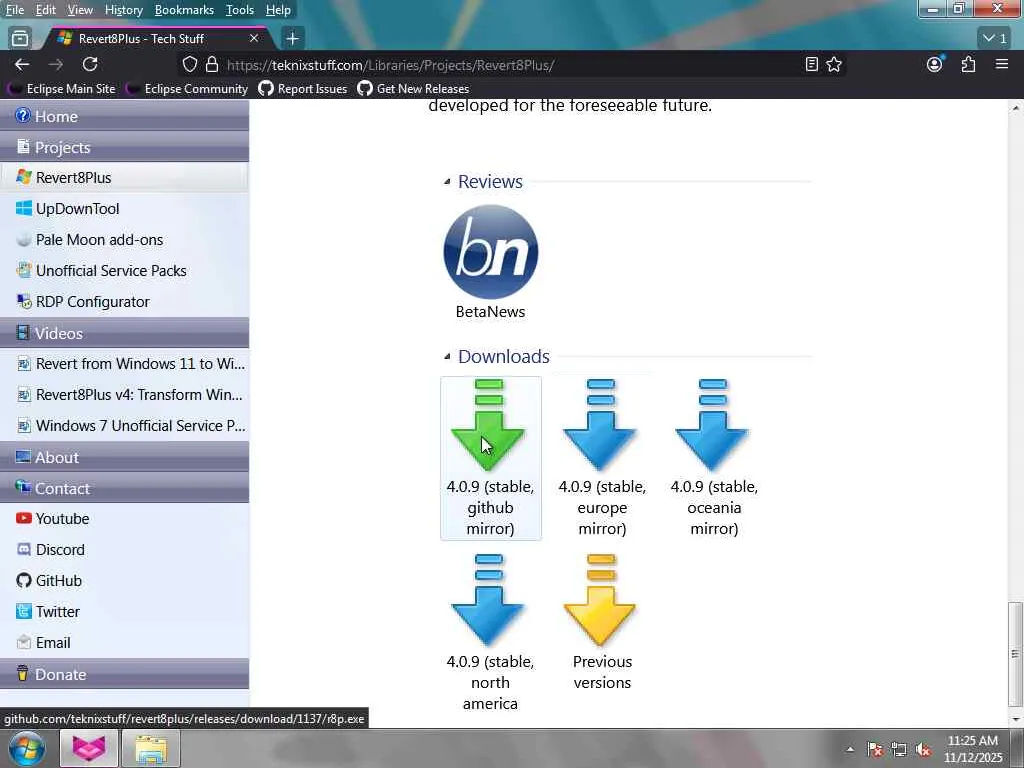This screenshot has height=768, width=1024.
Task: Select Revert8Plus in the sidebar
Action: [x=124, y=178]
